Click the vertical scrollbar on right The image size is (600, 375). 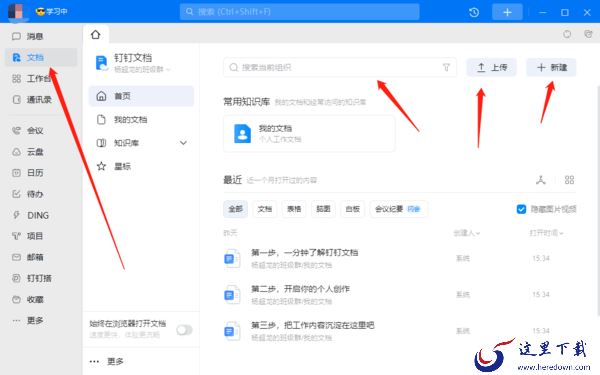click(597, 201)
